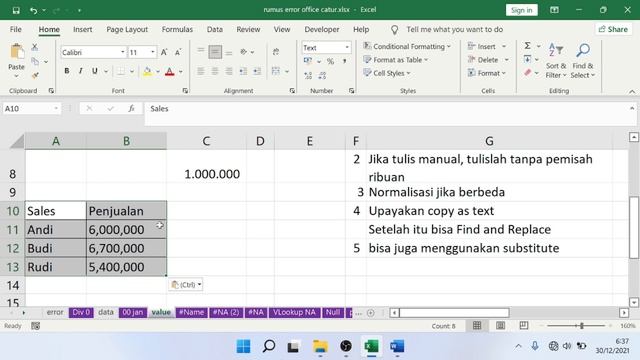Click the Copy icon in Clipboard group

pyautogui.click(x=35, y=62)
